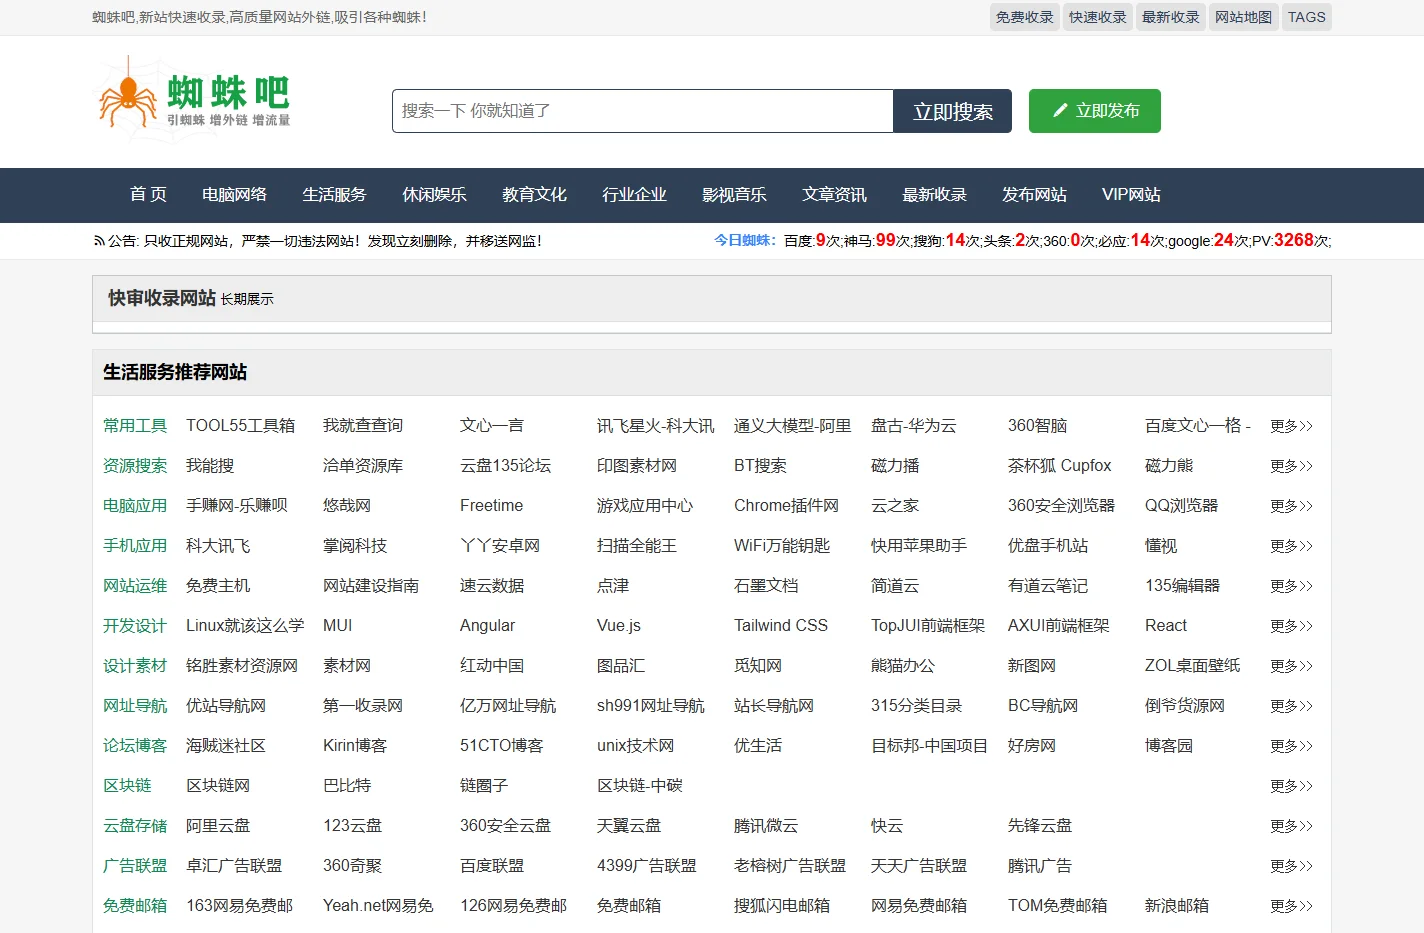Open the 新浪邮箱 link

pyautogui.click(x=1177, y=906)
